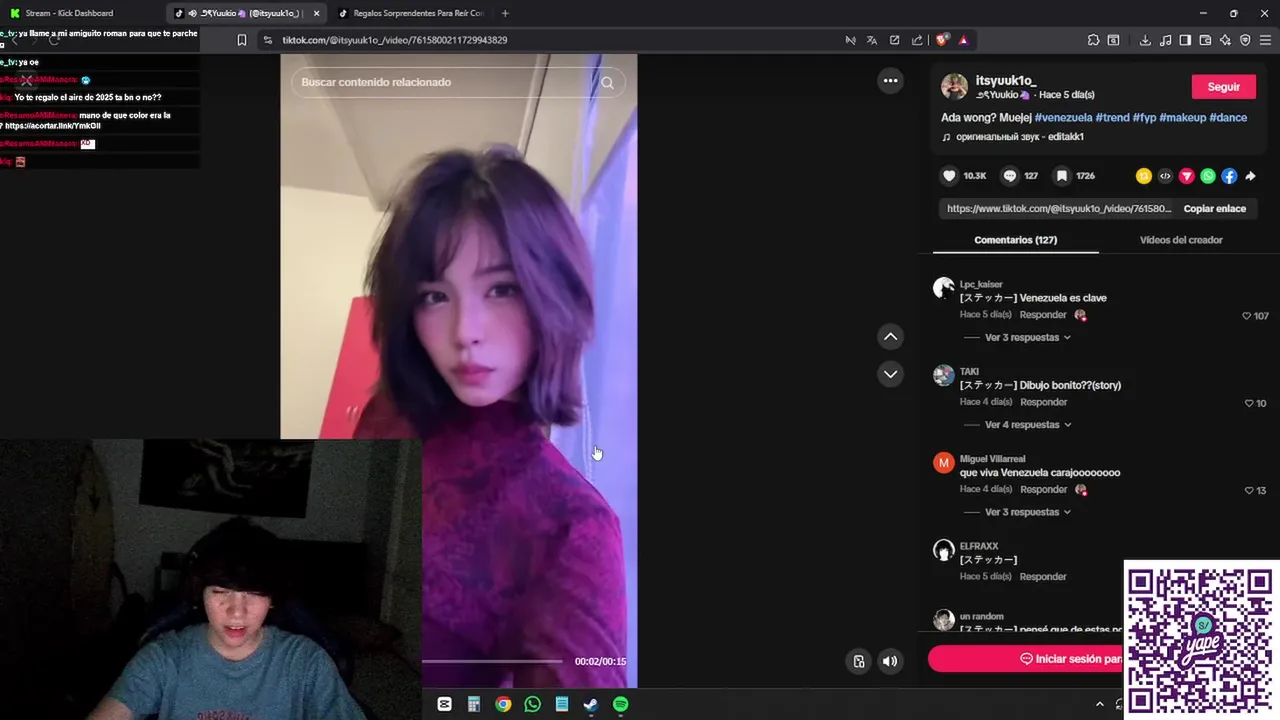Open the #makeup hashtag link
This screenshot has width=1280, height=720.
tap(1182, 118)
